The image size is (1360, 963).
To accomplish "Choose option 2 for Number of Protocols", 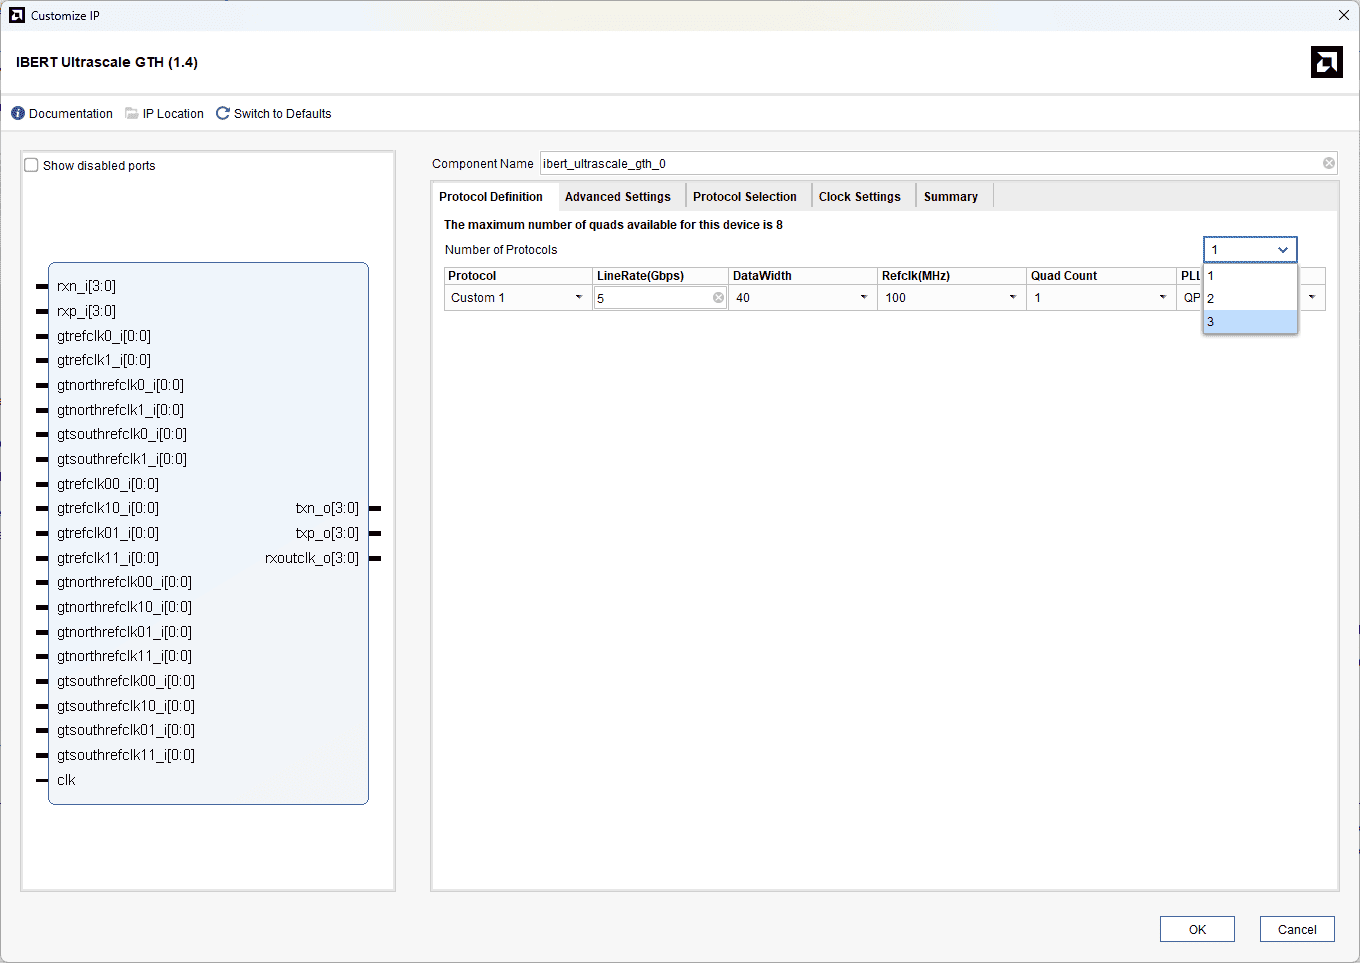I will (x=1249, y=299).
